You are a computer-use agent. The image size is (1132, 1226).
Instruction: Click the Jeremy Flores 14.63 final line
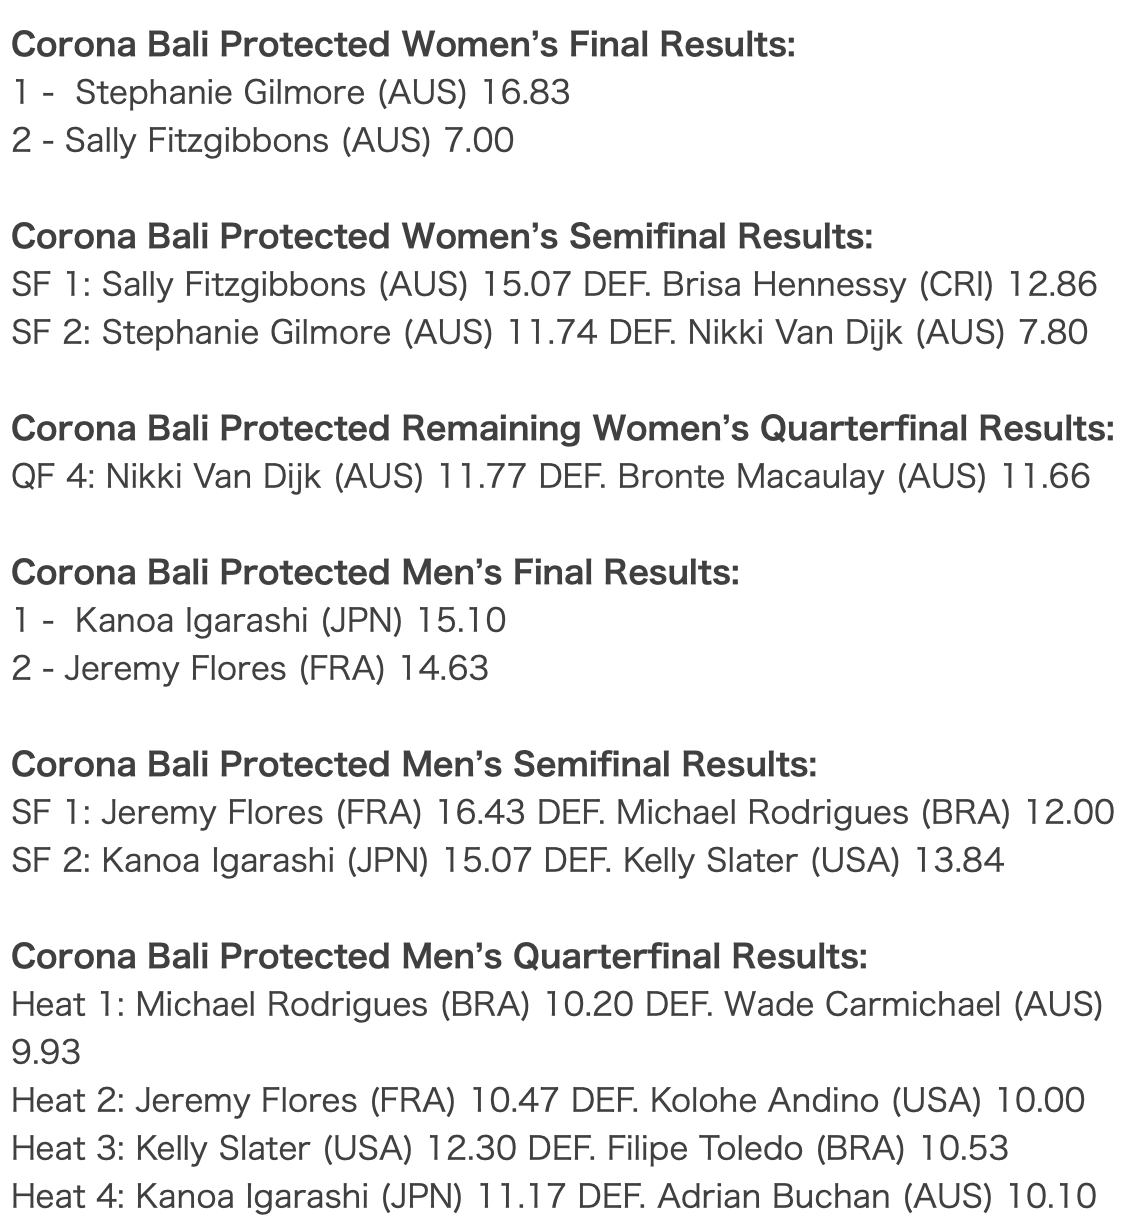[x=250, y=669]
